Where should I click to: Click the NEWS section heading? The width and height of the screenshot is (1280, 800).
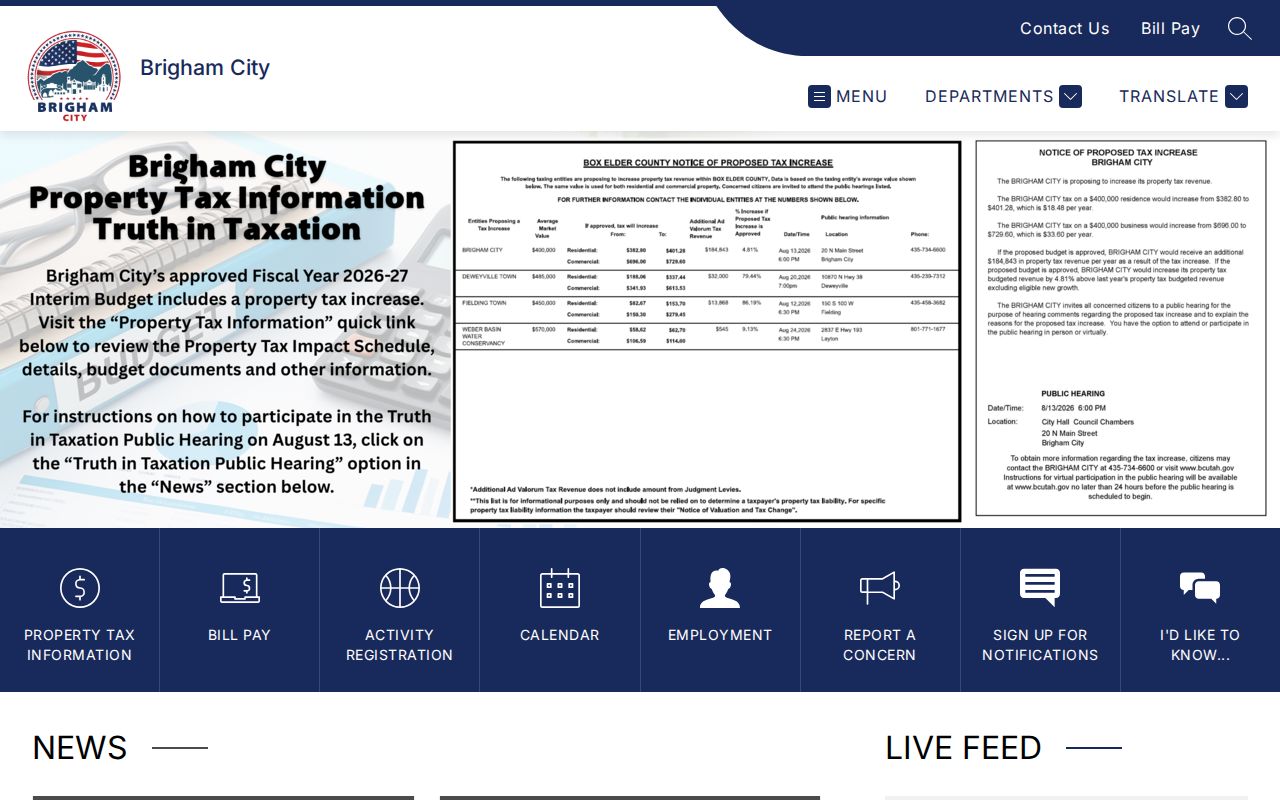[x=80, y=748]
